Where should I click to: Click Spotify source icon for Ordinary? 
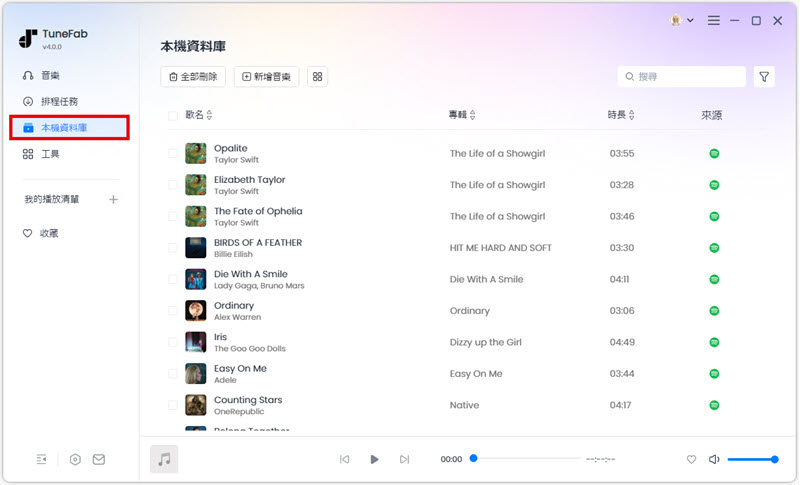(714, 311)
